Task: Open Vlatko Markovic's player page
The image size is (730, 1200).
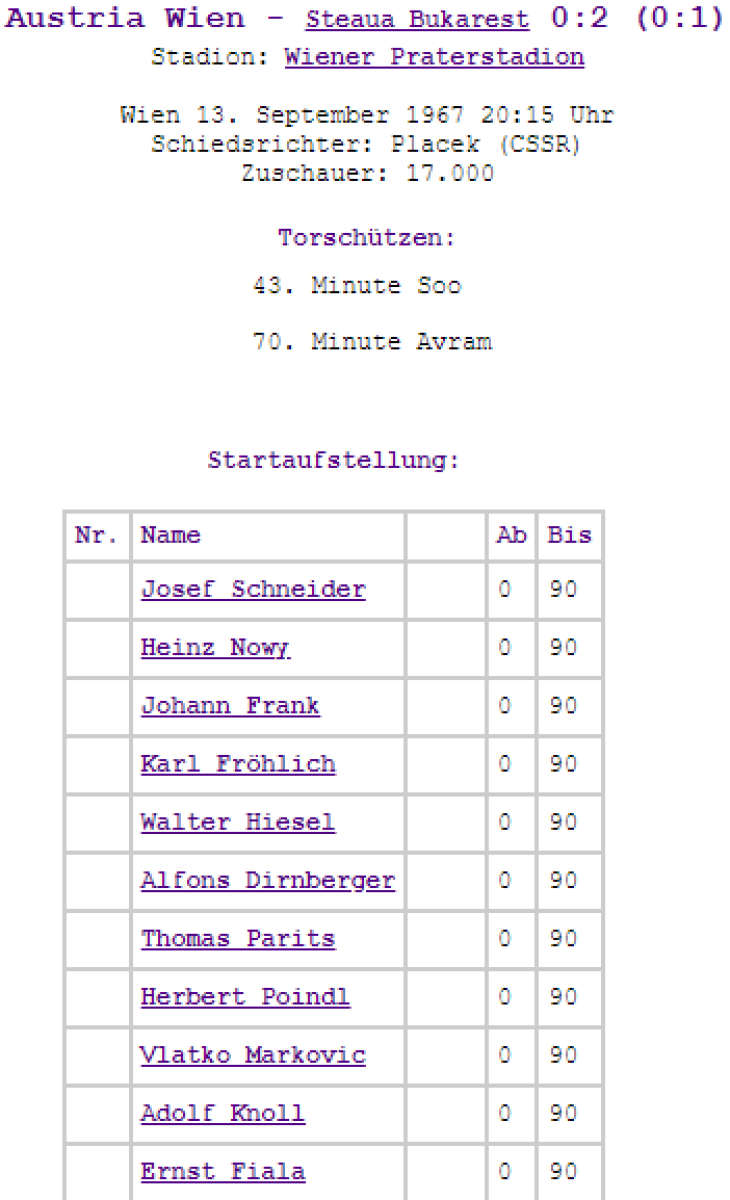Action: click(x=253, y=1055)
